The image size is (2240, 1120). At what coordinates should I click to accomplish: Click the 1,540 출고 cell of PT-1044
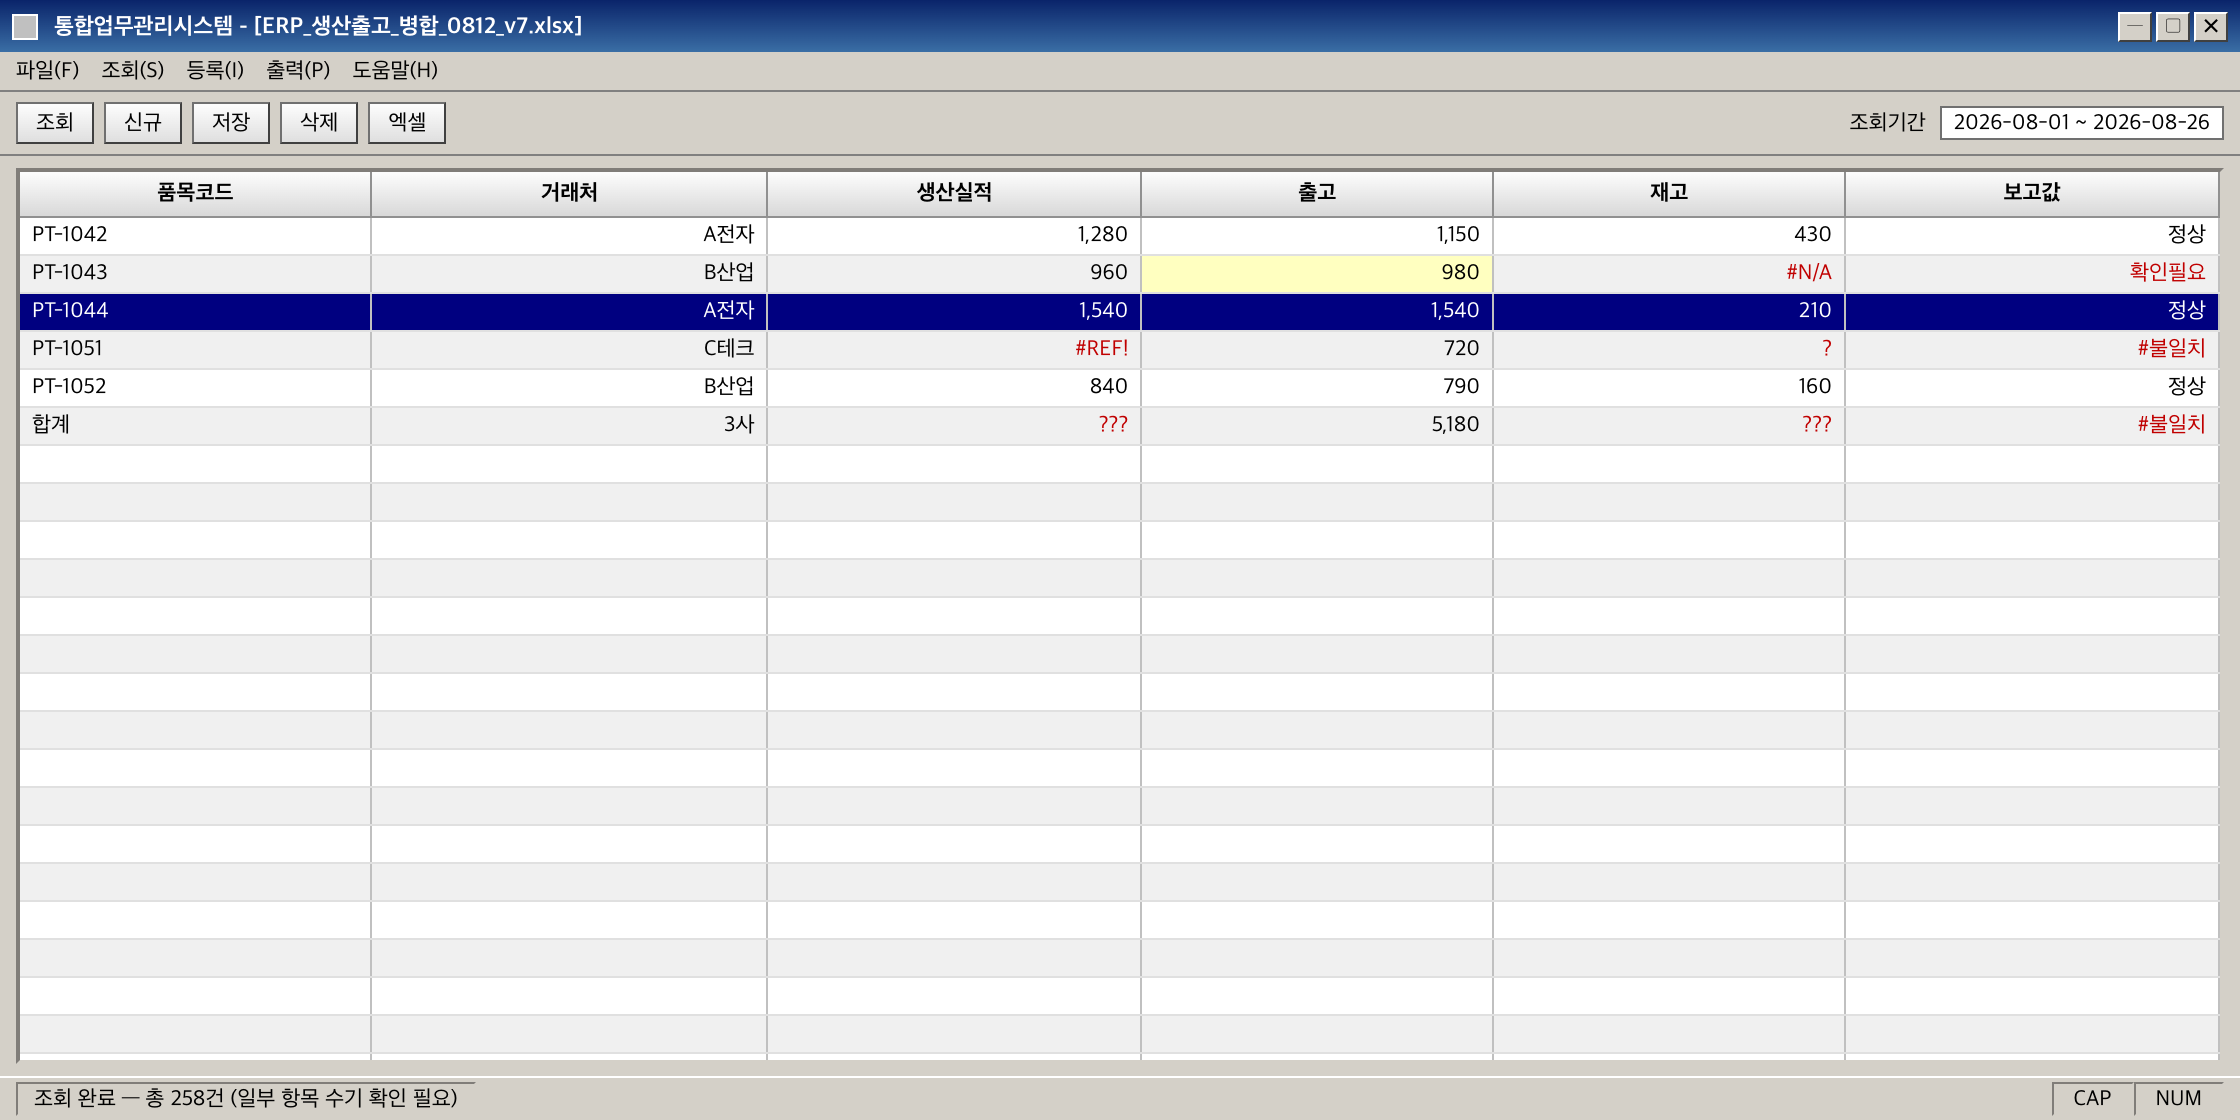(x=1317, y=311)
